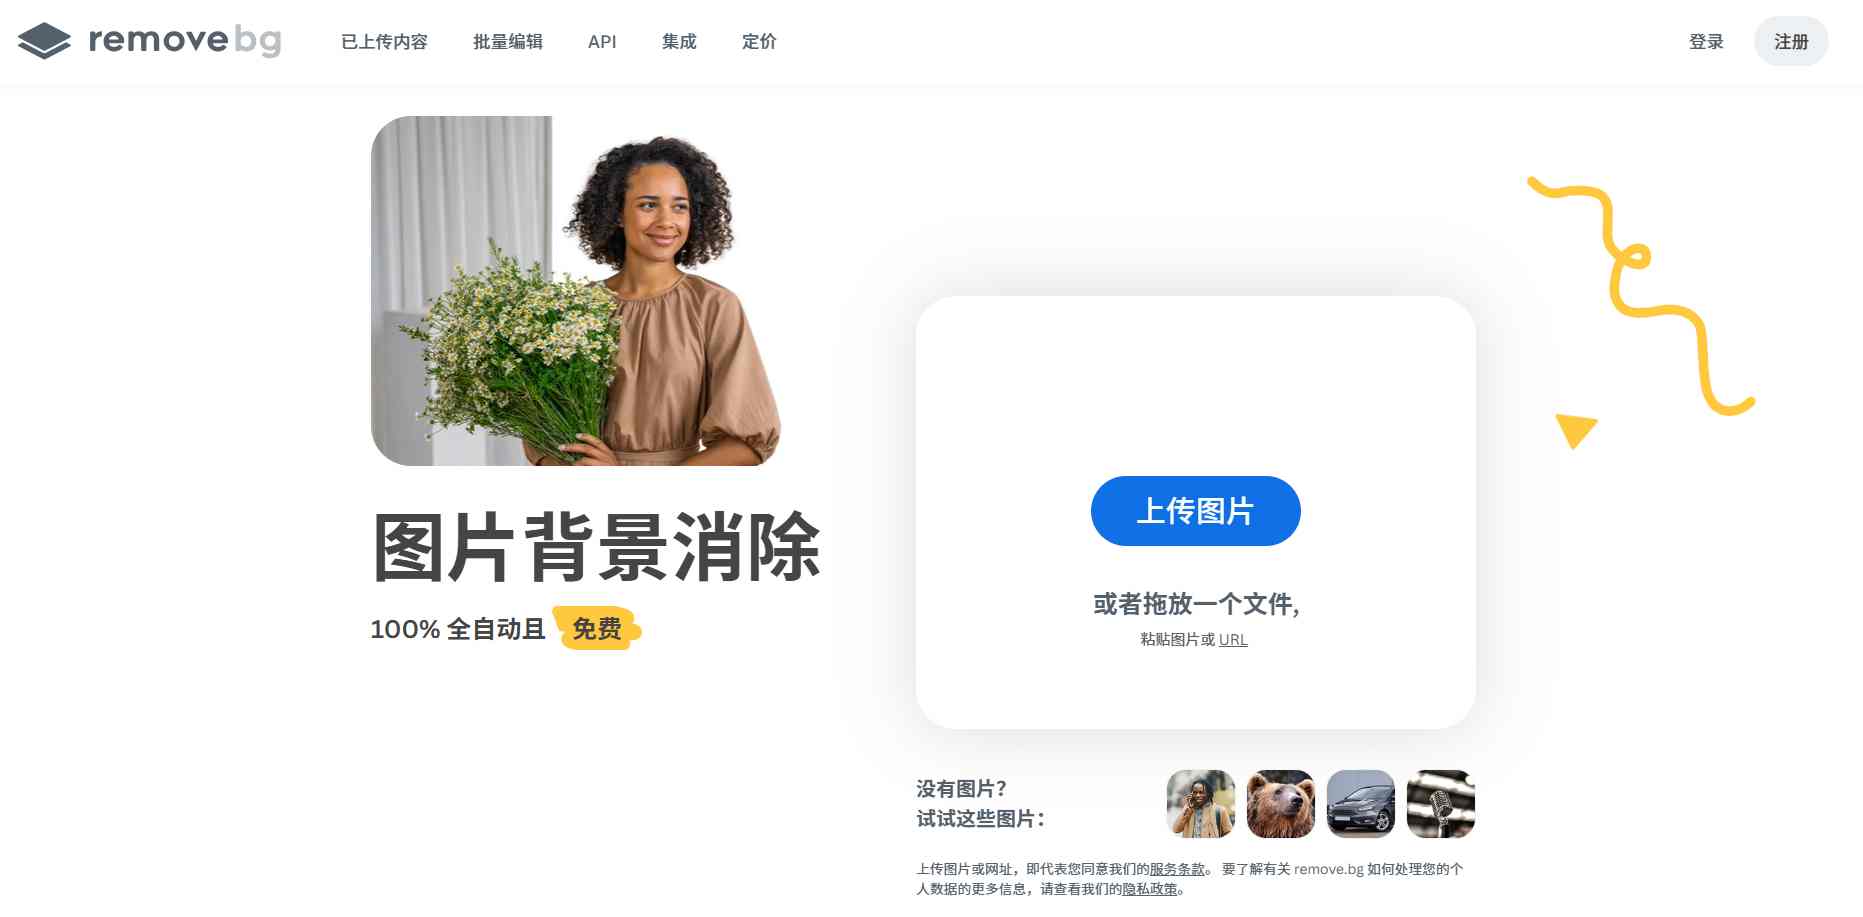Click the remove bg wordmark text
Viewport: 1863px width, 917px height.
185,40
